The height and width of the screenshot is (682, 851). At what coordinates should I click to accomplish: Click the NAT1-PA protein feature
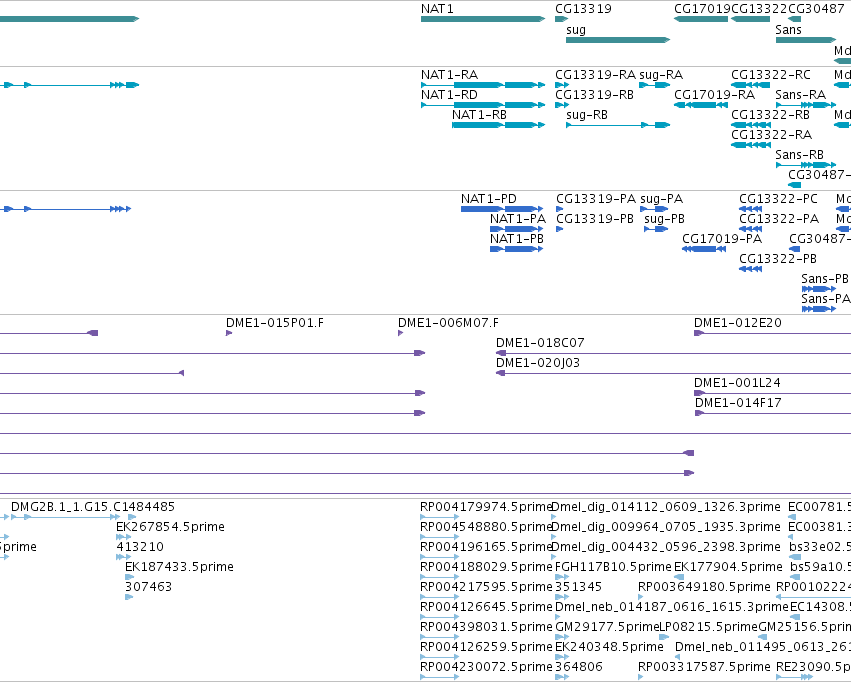(517, 229)
